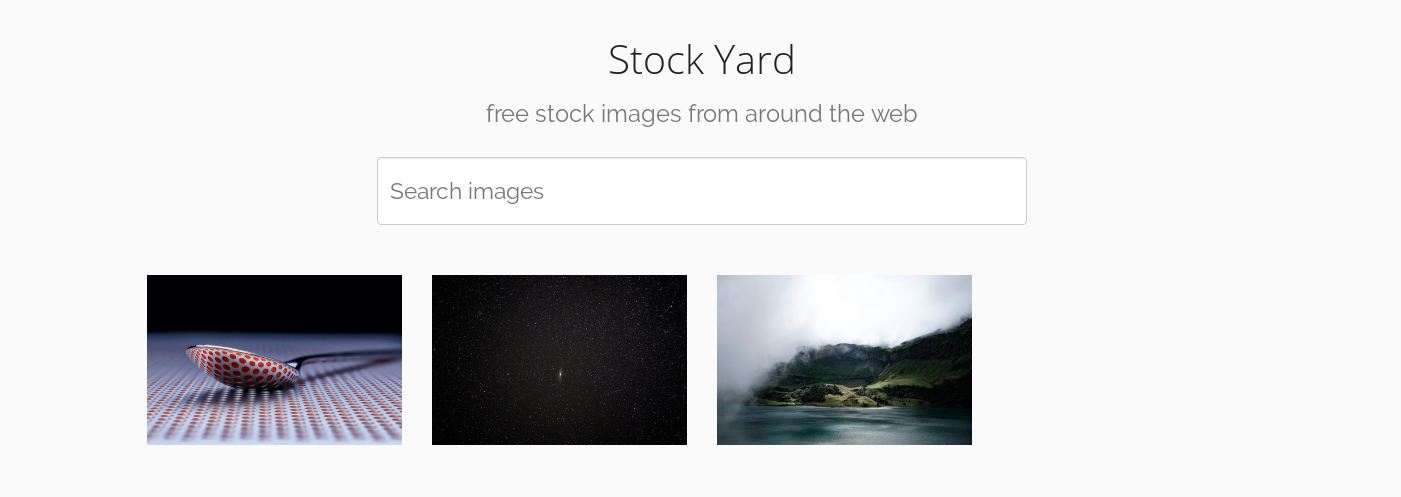Click the bright galaxy speck in star photo
The image size is (1401, 497).
(x=560, y=376)
